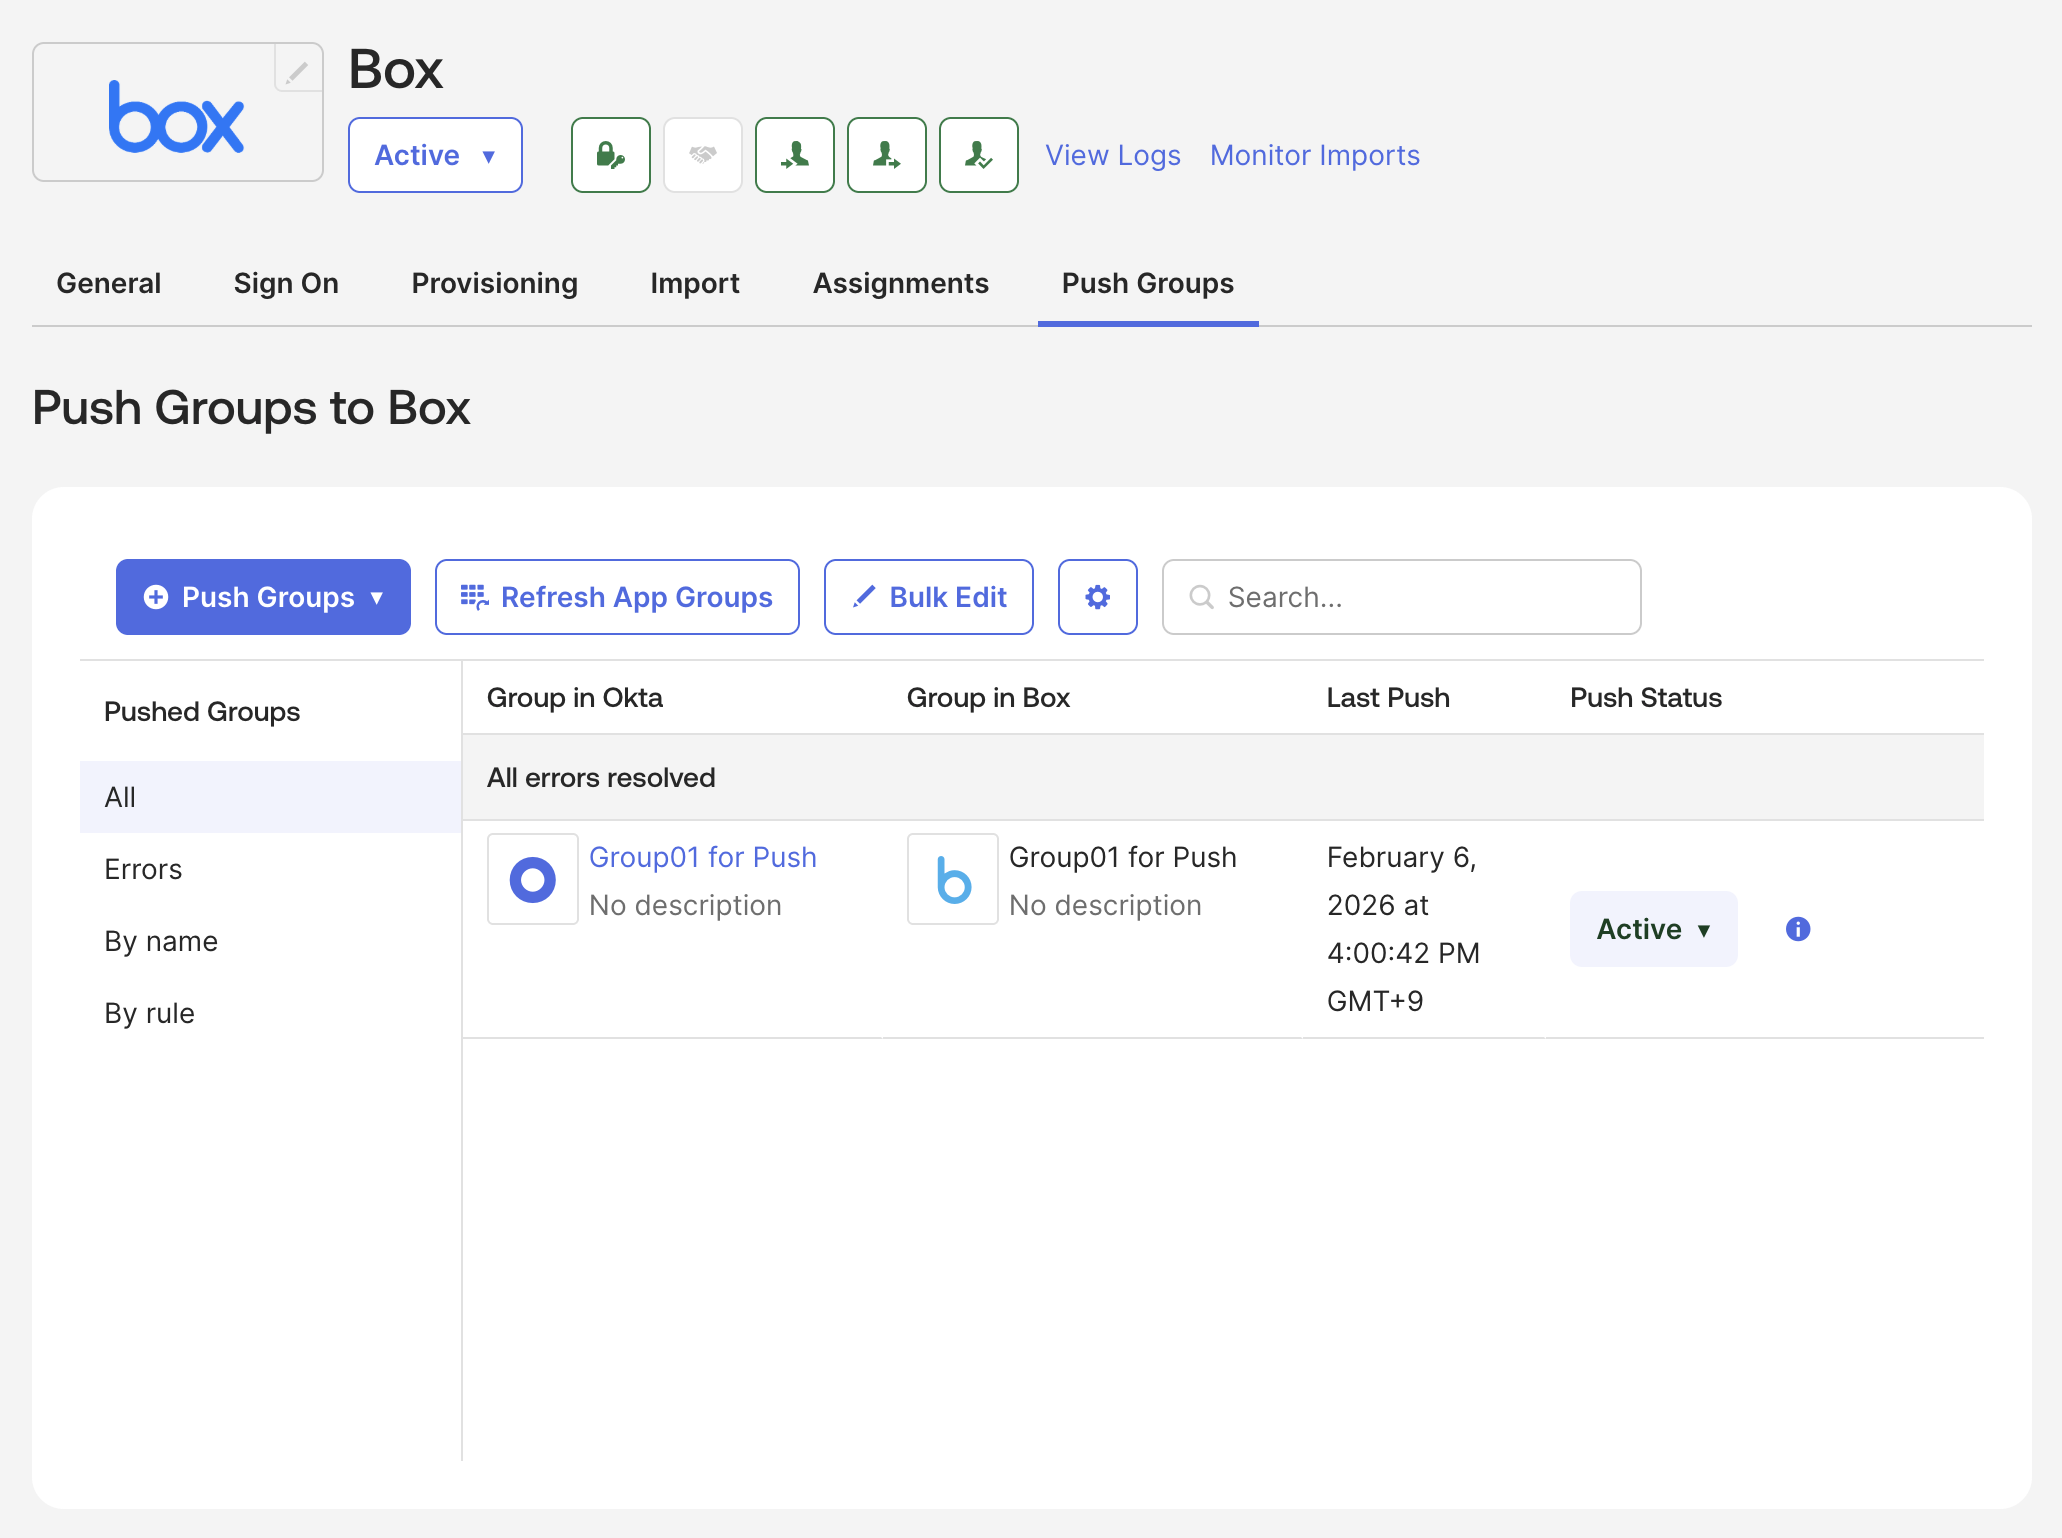Viewport: 2062px width, 1538px height.
Task: Click the green lock and key icon
Action: click(x=611, y=155)
